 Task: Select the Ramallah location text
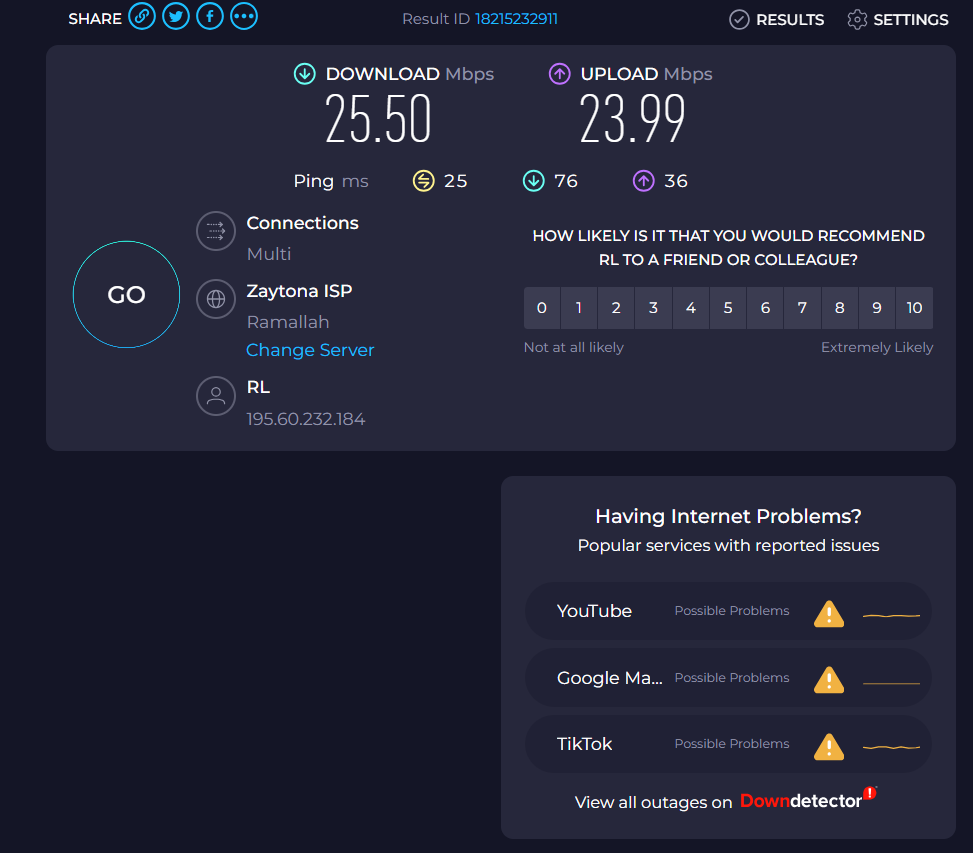pos(288,322)
